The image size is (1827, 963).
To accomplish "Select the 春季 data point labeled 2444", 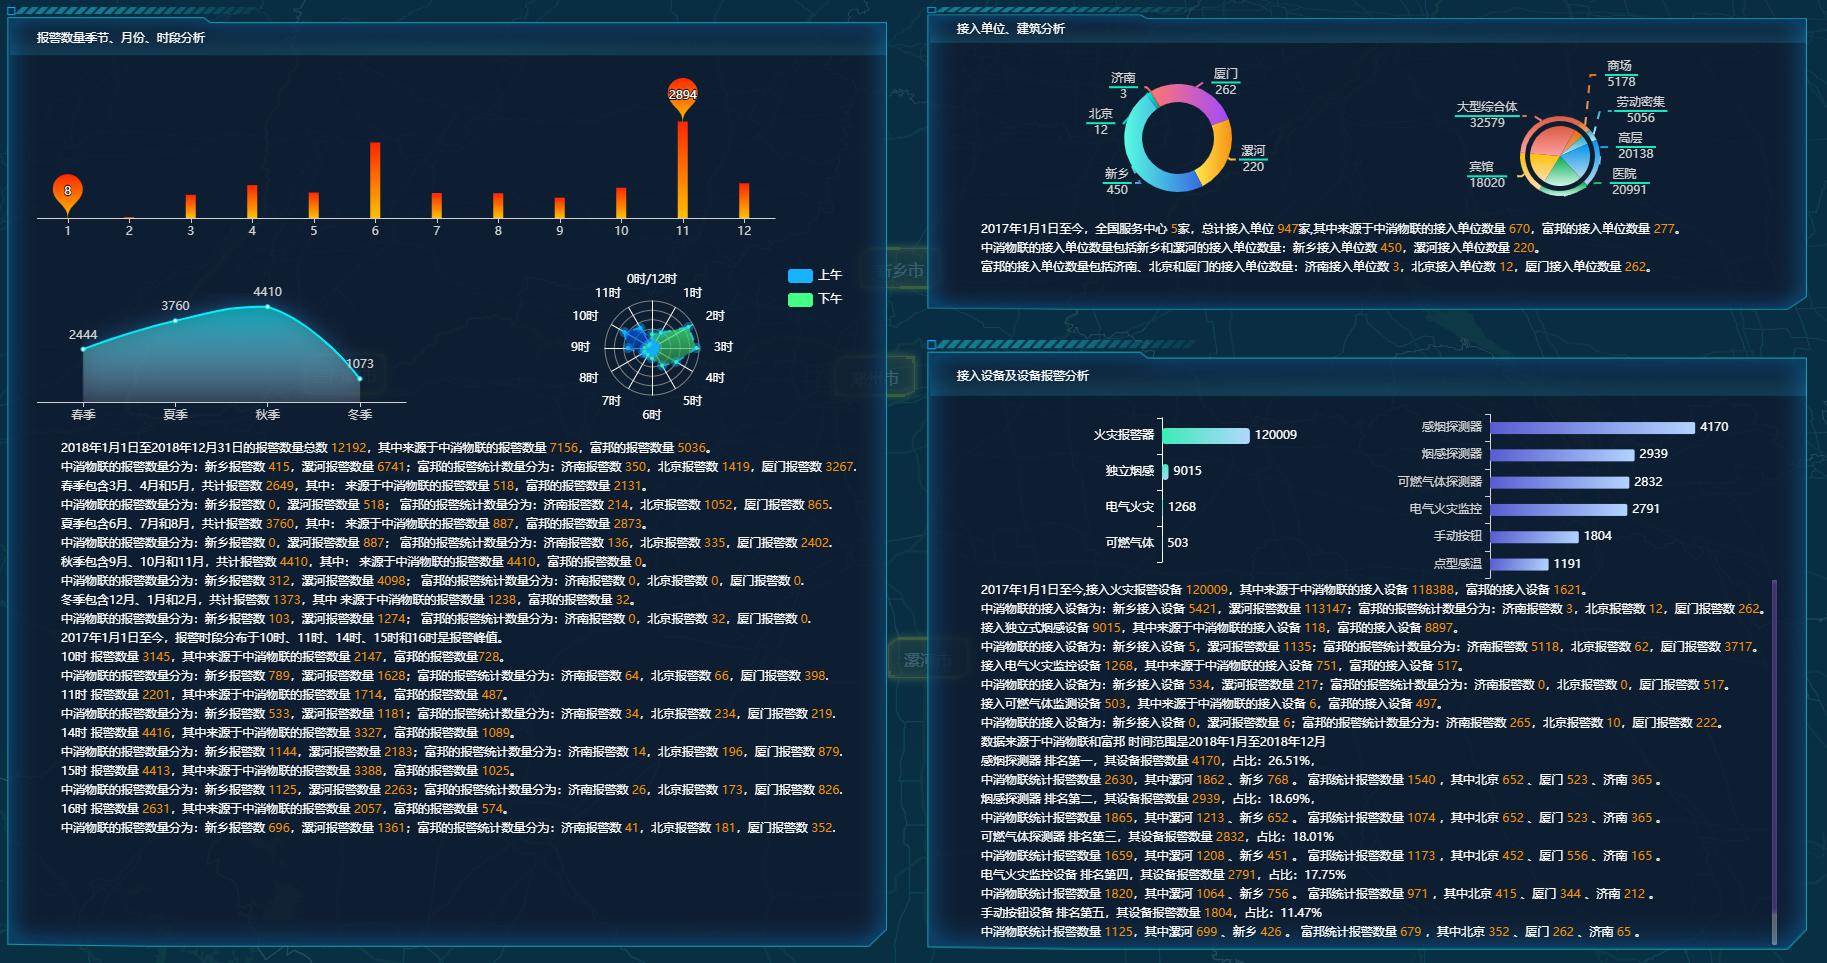I will 83,349.
